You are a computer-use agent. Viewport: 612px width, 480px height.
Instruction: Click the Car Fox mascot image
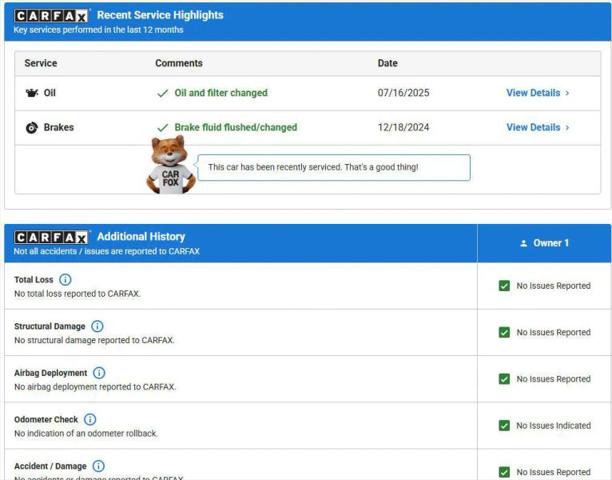170,165
